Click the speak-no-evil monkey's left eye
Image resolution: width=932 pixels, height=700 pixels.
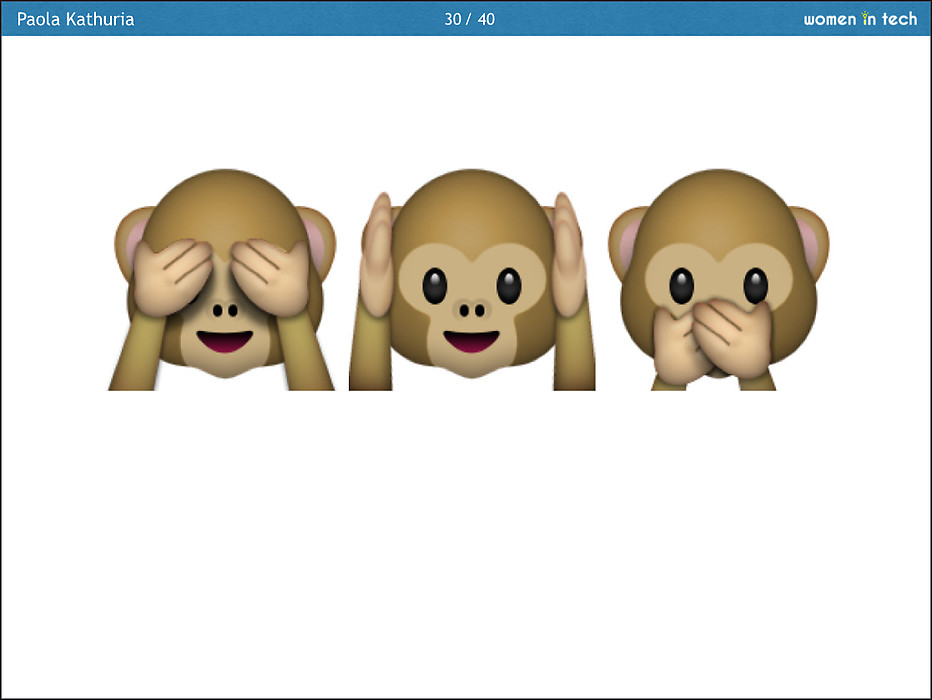click(x=681, y=287)
